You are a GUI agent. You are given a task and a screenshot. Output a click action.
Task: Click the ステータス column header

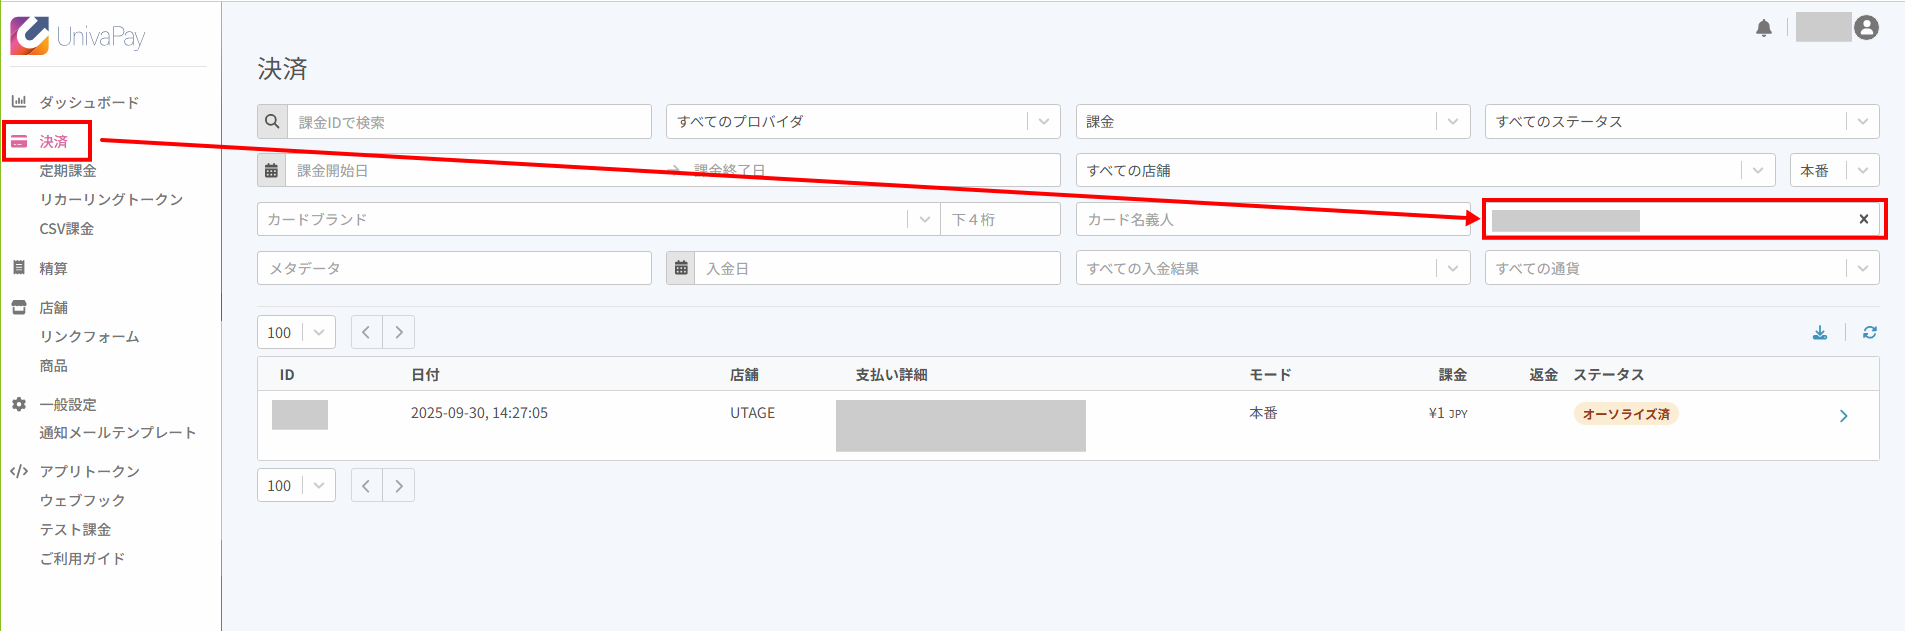[x=1608, y=375]
